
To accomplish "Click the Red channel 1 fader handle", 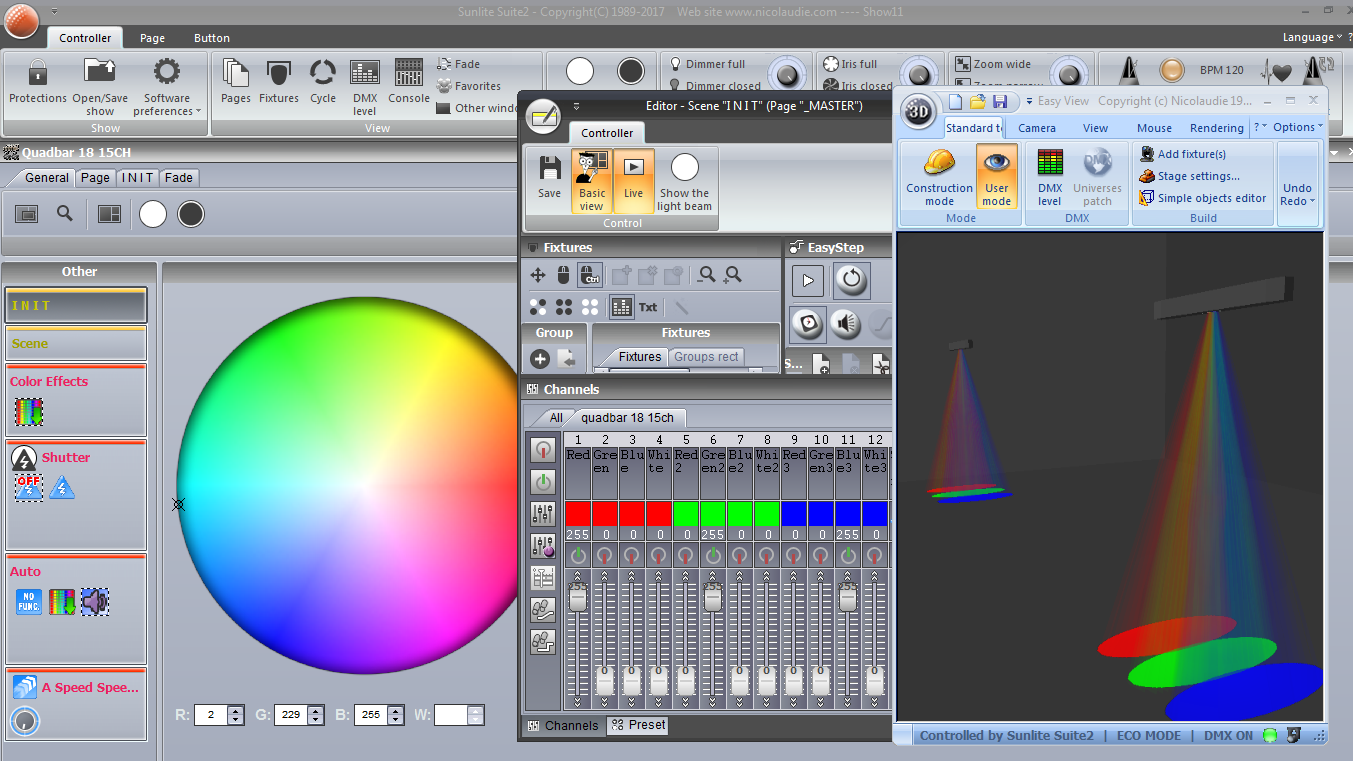I will click(578, 599).
